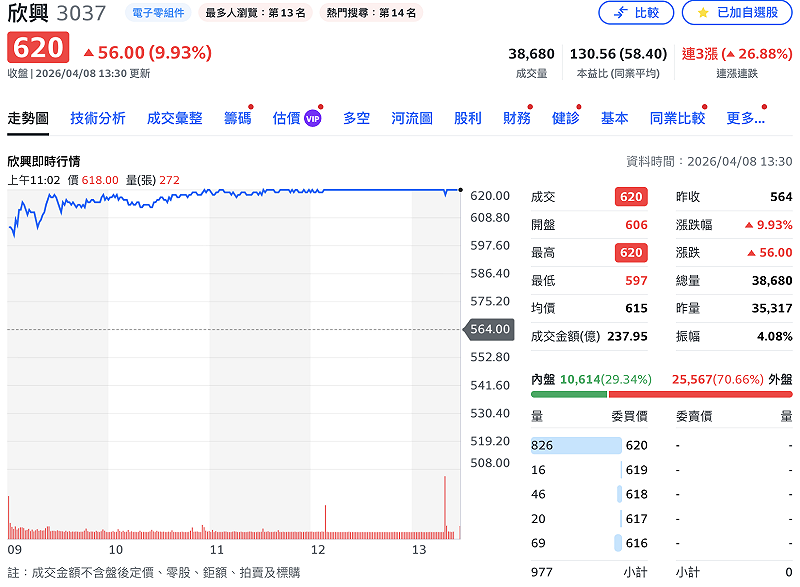Click the red 外盤 ratio bar
Image resolution: width=800 pixels, height=587 pixels.
tap(699, 393)
